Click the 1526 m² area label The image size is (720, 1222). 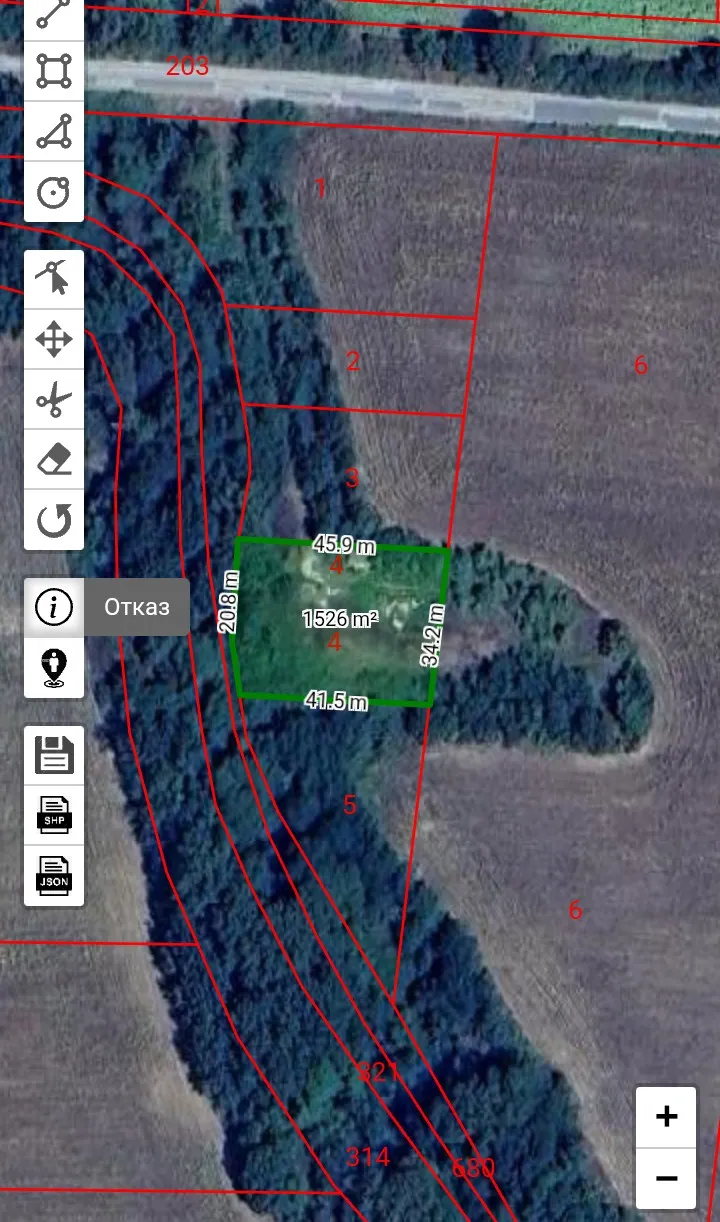coord(340,619)
